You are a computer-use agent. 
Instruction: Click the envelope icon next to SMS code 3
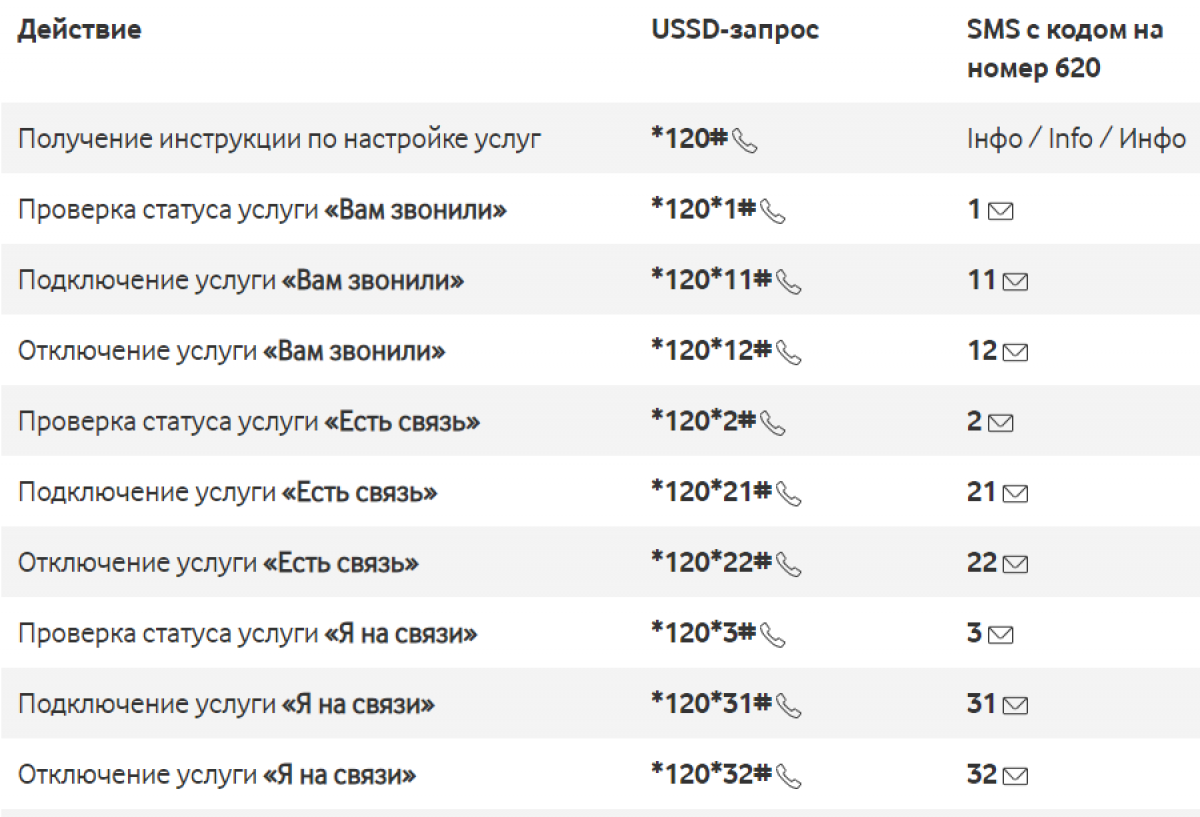click(1000, 635)
